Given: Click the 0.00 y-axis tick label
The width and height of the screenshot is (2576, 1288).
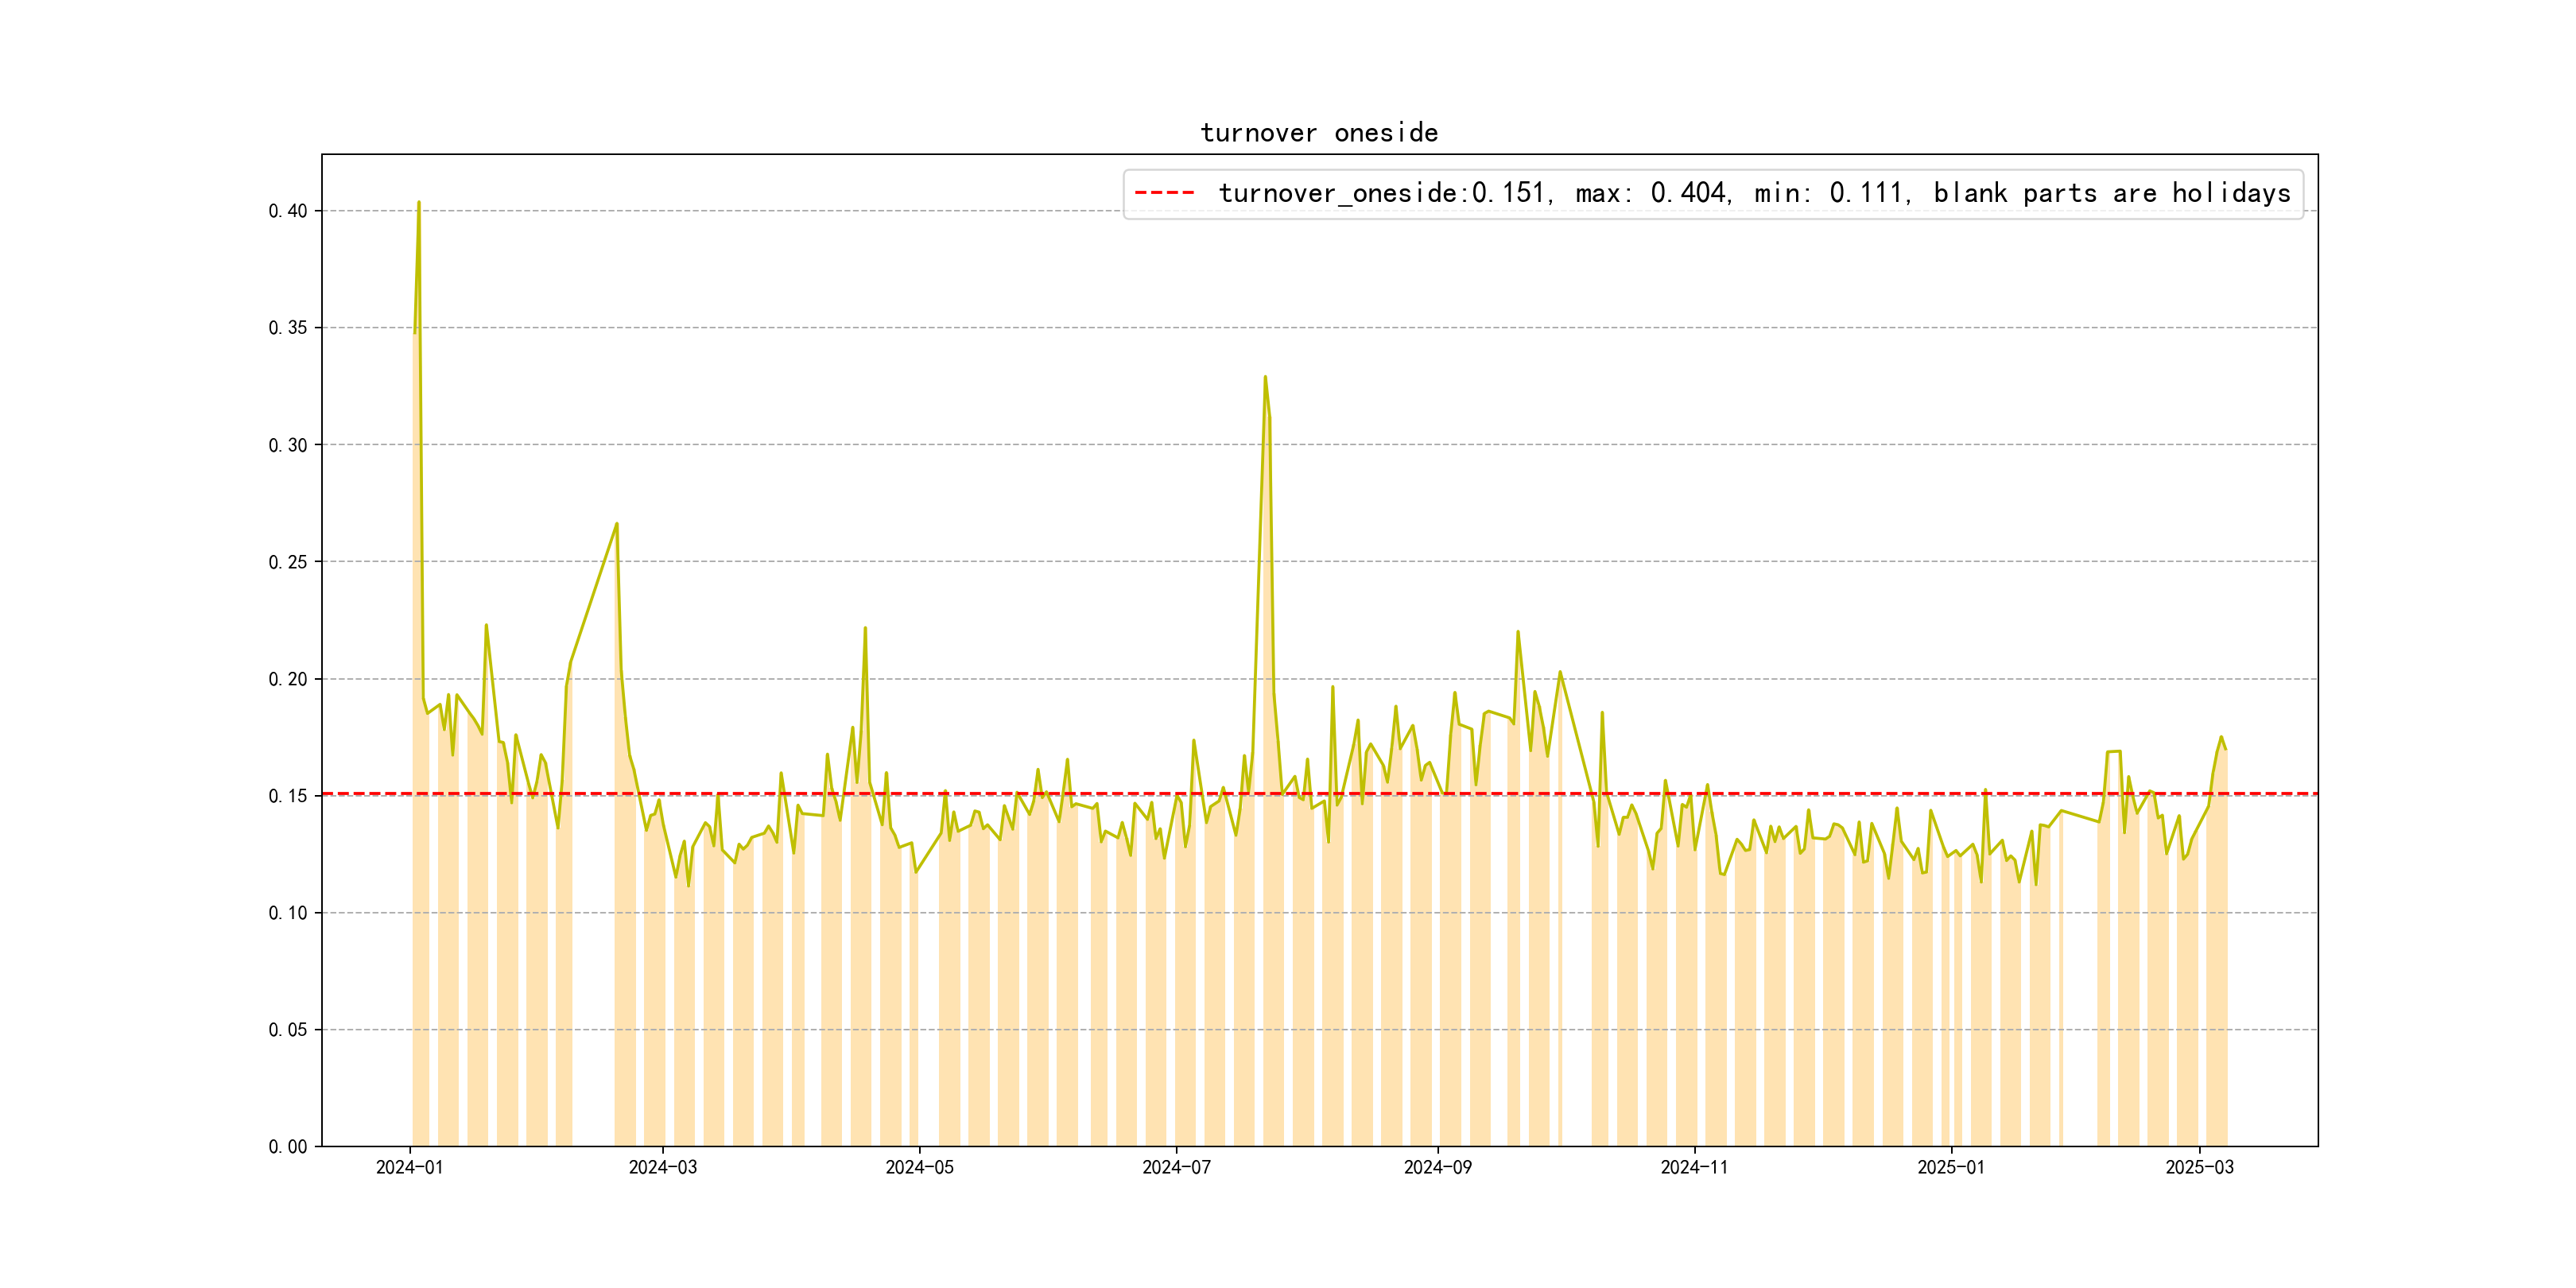Looking at the screenshot, I should click(x=288, y=1147).
